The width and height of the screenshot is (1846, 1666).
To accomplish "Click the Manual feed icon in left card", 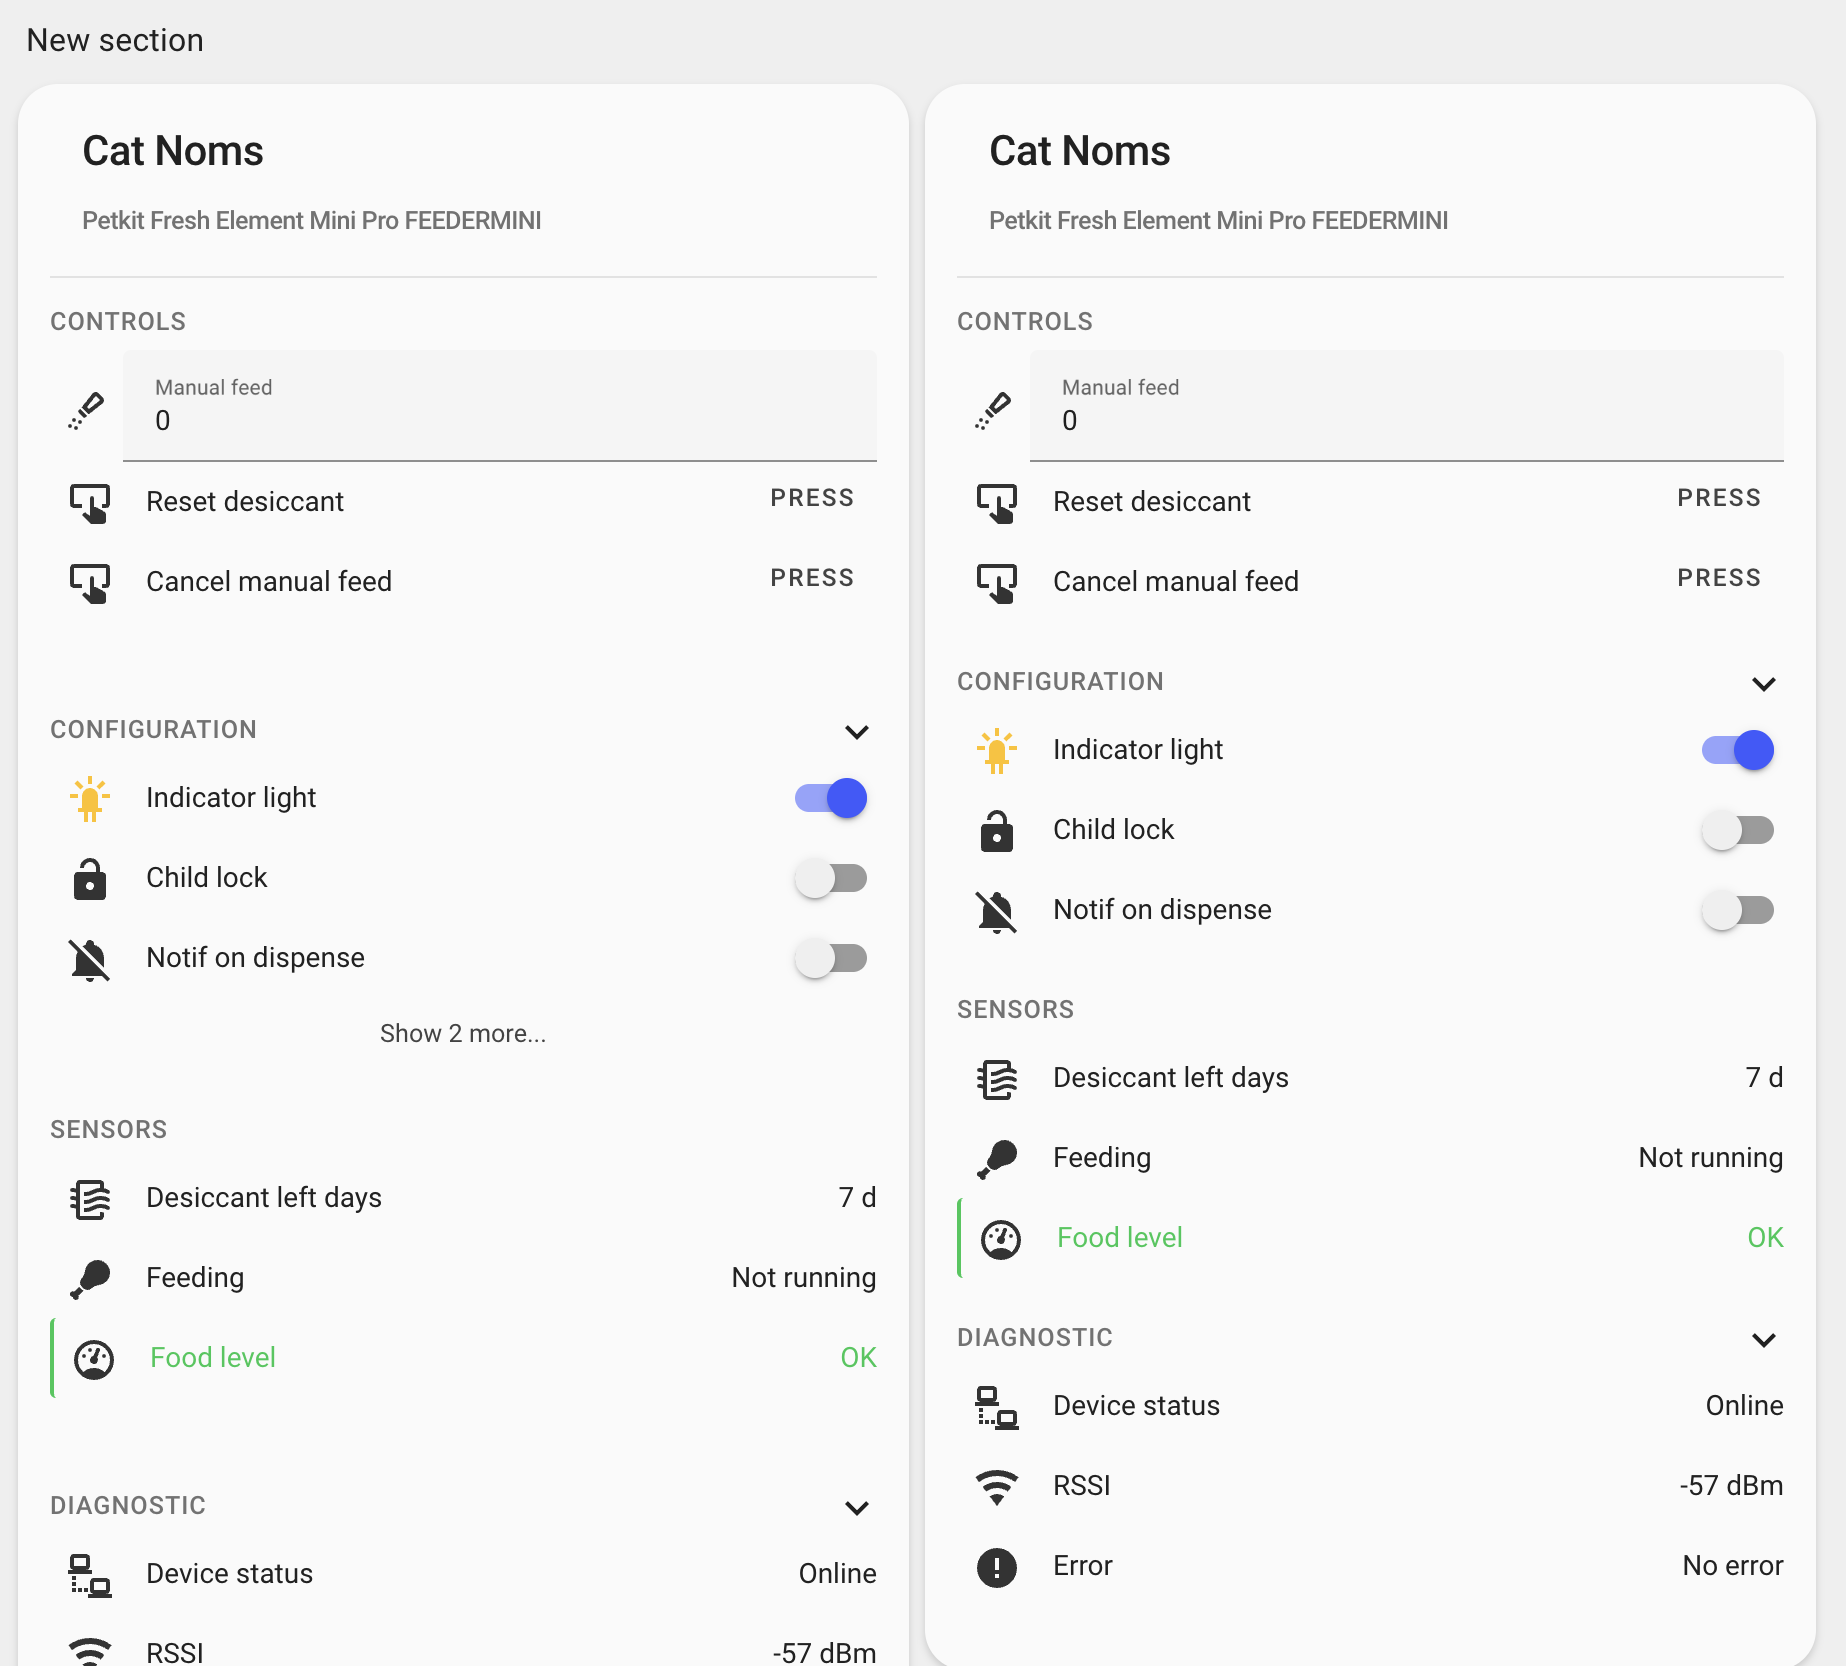I will 87,409.
